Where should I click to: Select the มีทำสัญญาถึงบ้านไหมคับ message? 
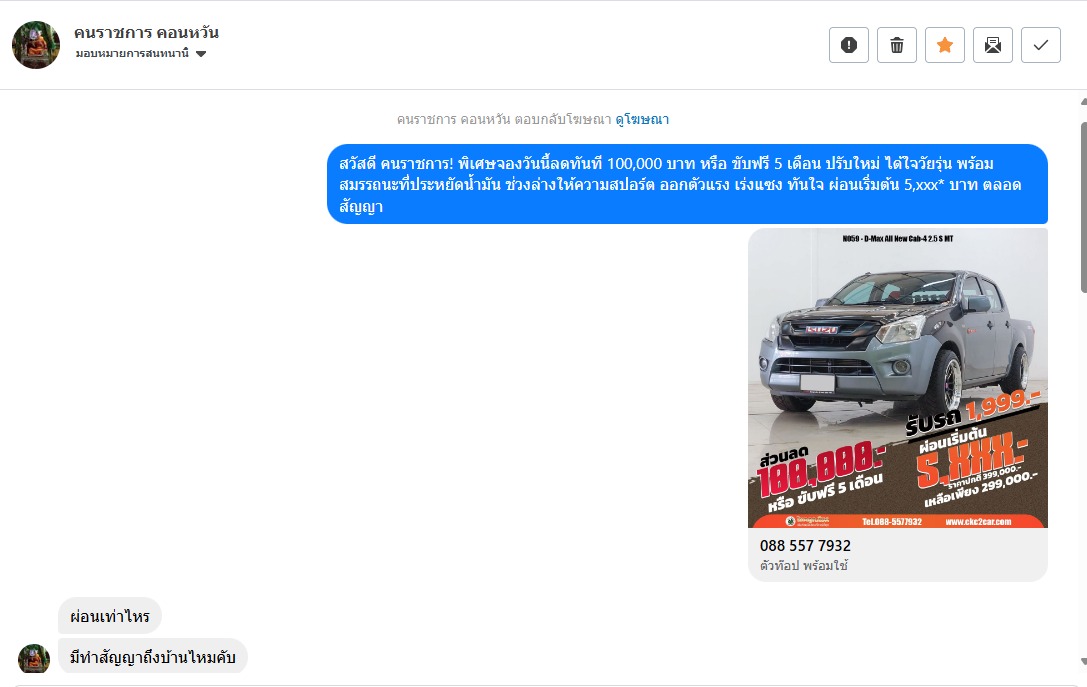click(x=153, y=656)
